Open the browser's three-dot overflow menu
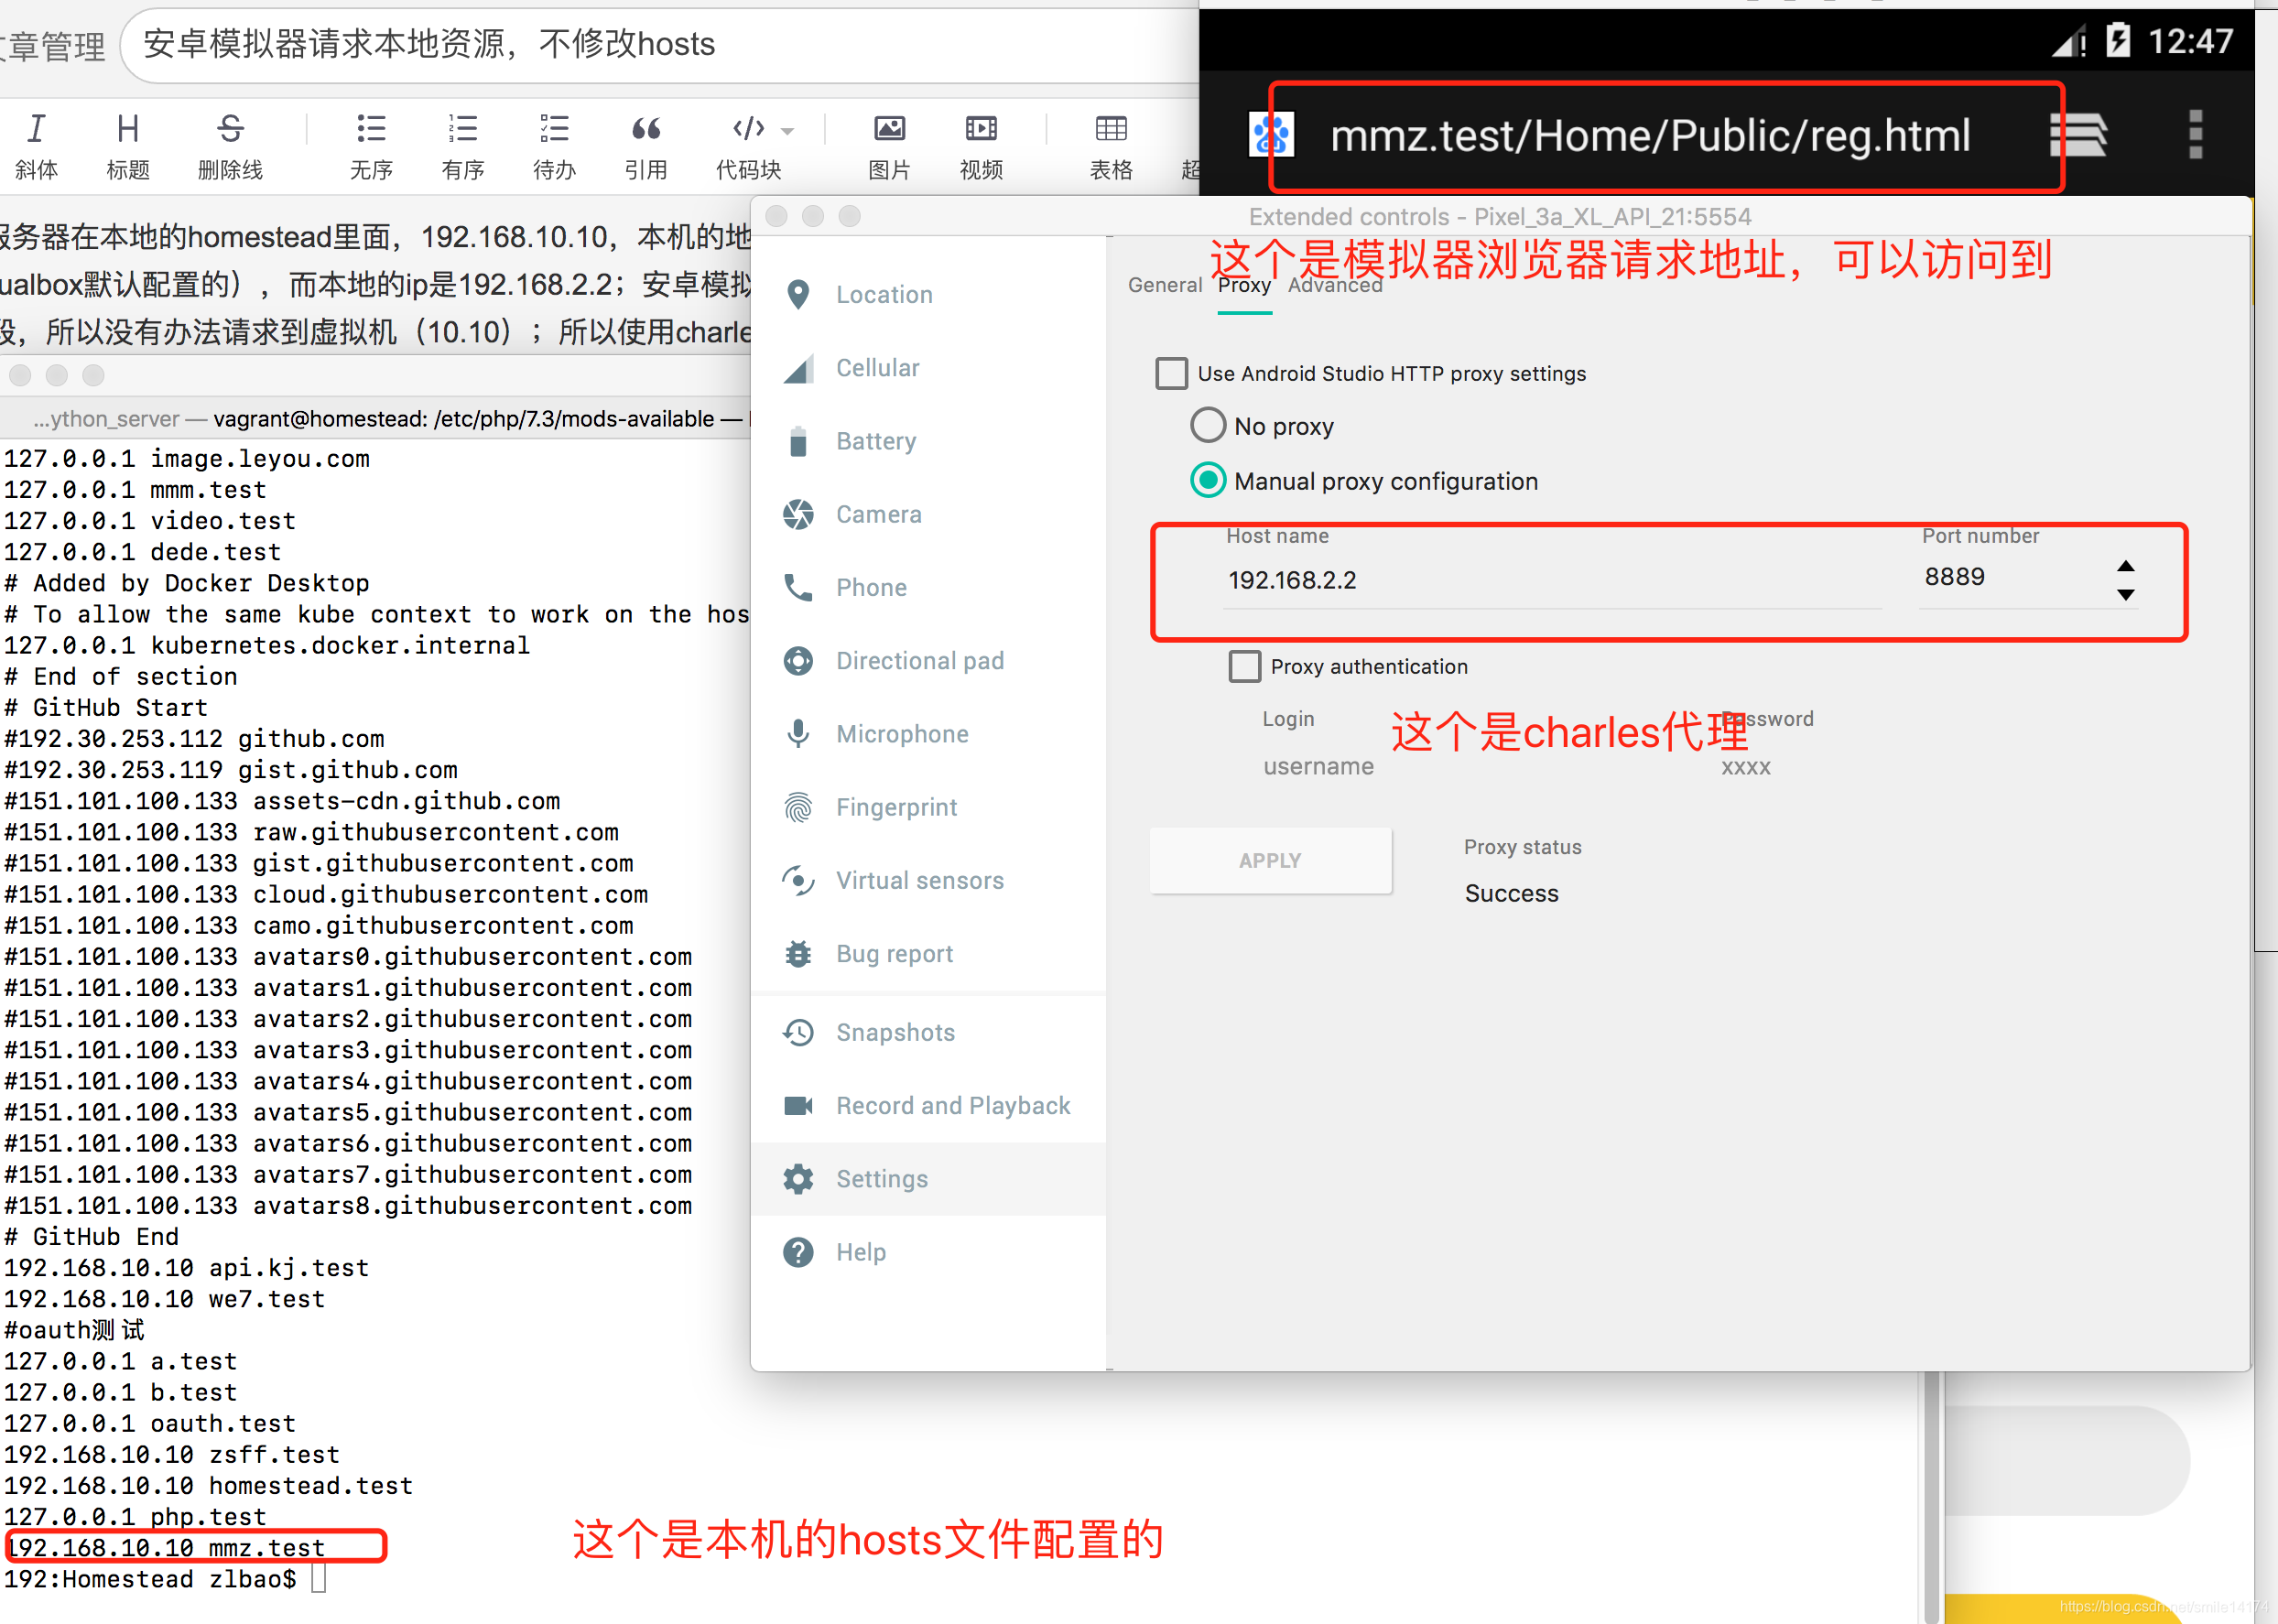Screen dimensions: 2278x1624 pyautogui.click(x=2195, y=135)
